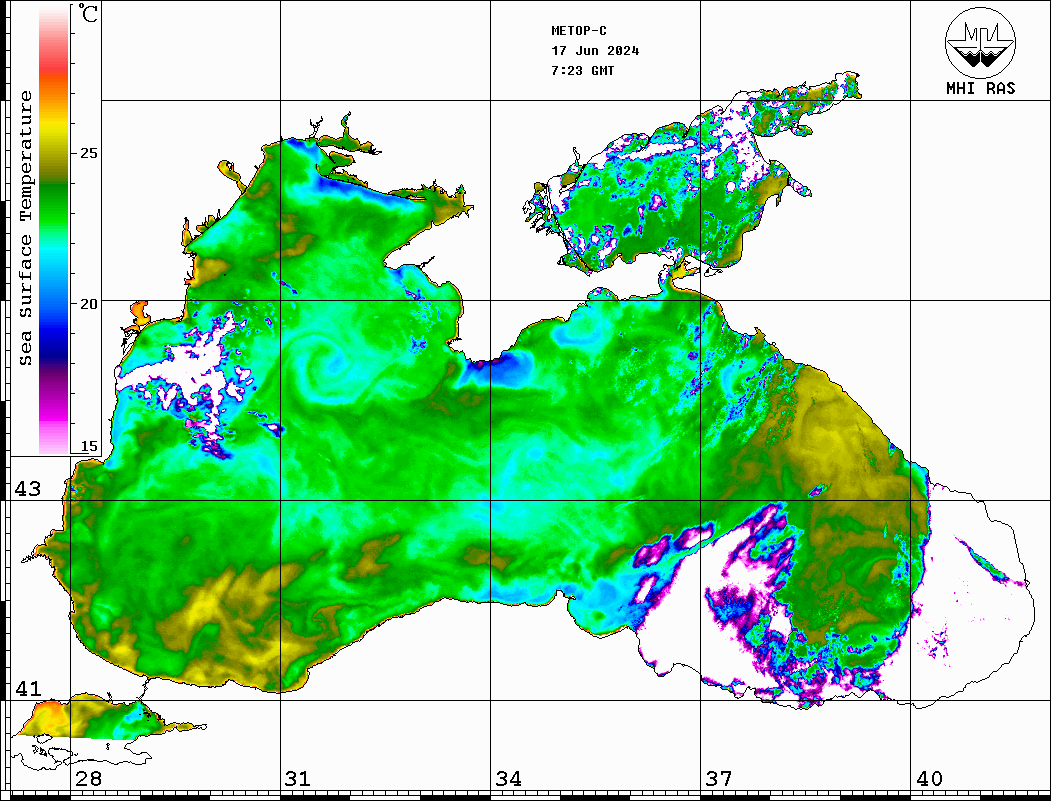Screen dimensions: 1051x801
Task: Click the MHI RAS logo emblem
Action: point(980,42)
